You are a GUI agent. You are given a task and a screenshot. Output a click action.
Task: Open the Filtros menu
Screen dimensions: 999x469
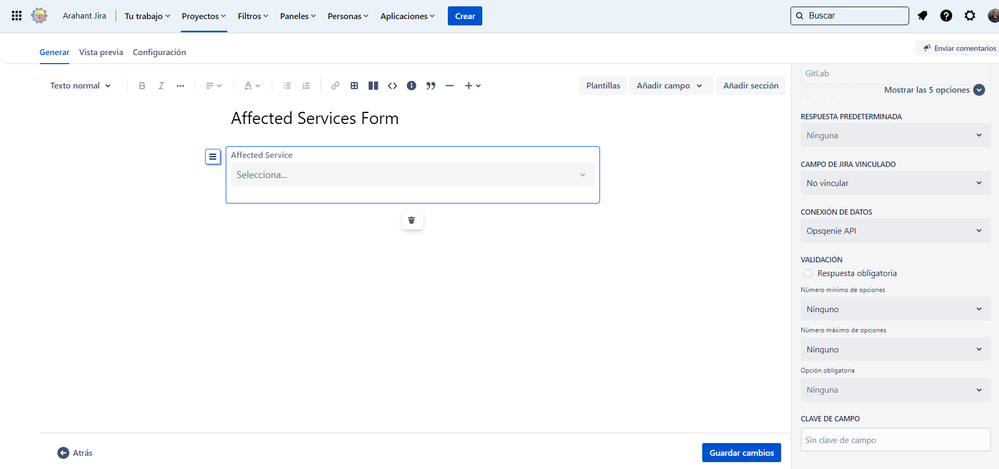tap(253, 16)
